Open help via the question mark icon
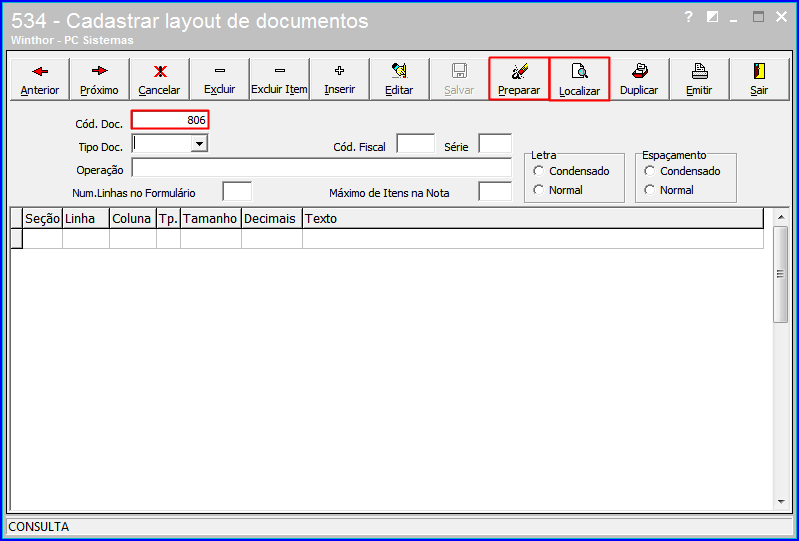 click(x=688, y=17)
